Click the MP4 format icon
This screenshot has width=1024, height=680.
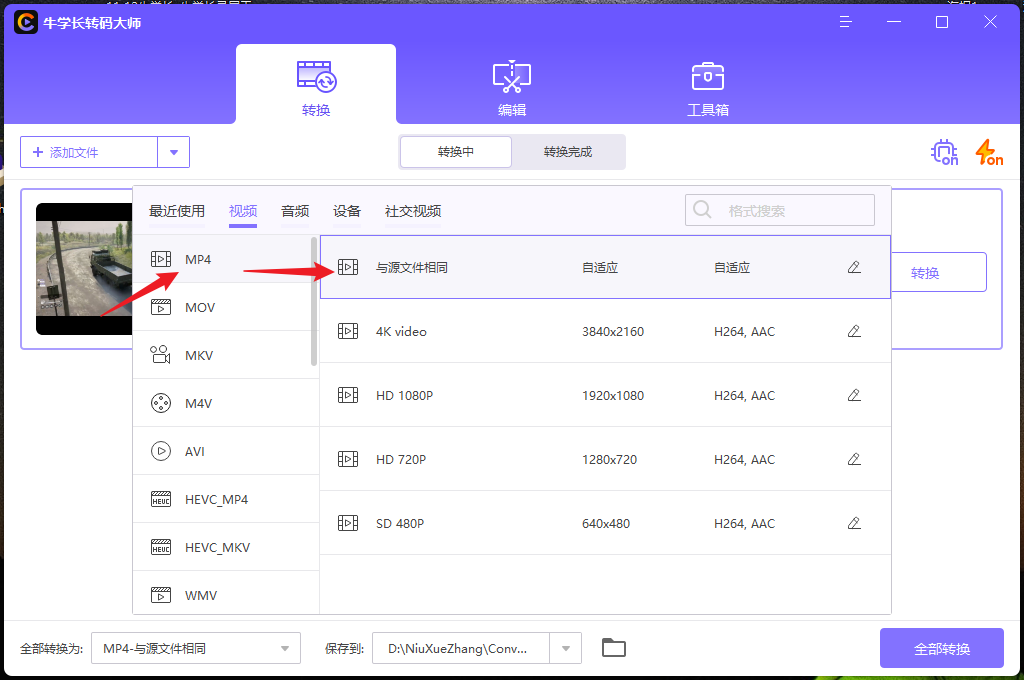tap(161, 258)
